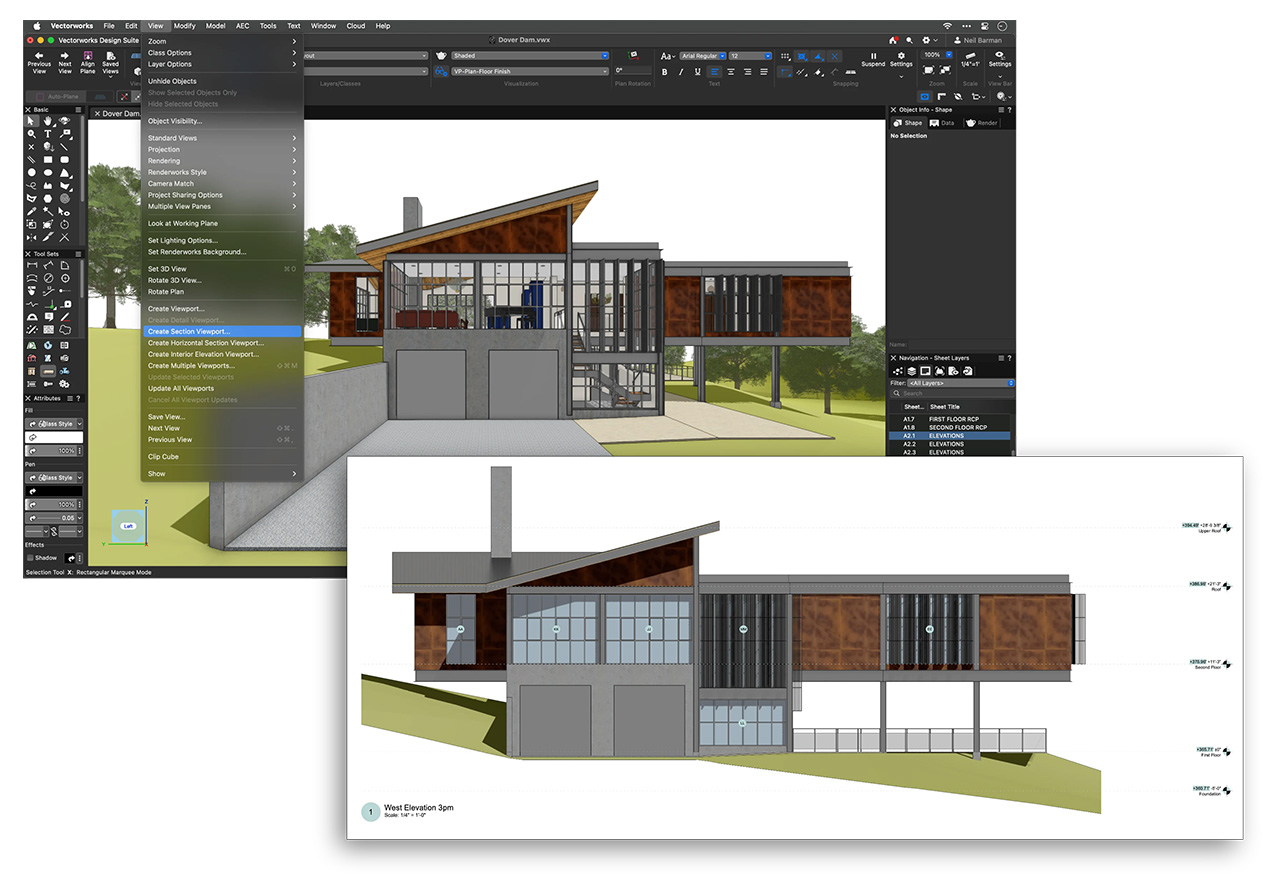Toggle Underline text formatting
This screenshot has width=1280, height=893.
tap(697, 72)
